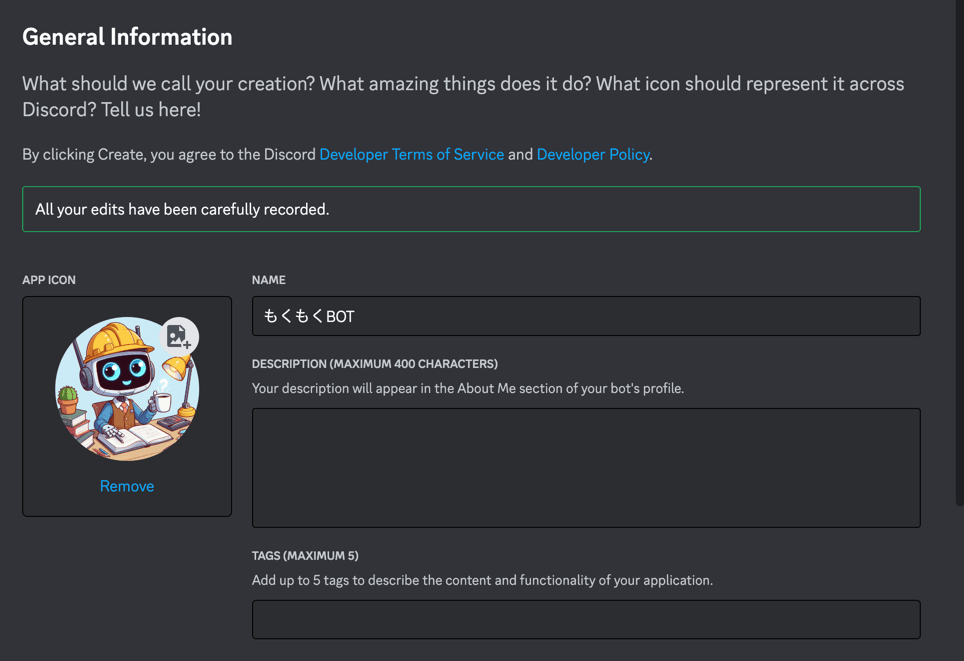This screenshot has width=964, height=661.
Task: Focus the empty Tags input field
Action: coord(586,619)
